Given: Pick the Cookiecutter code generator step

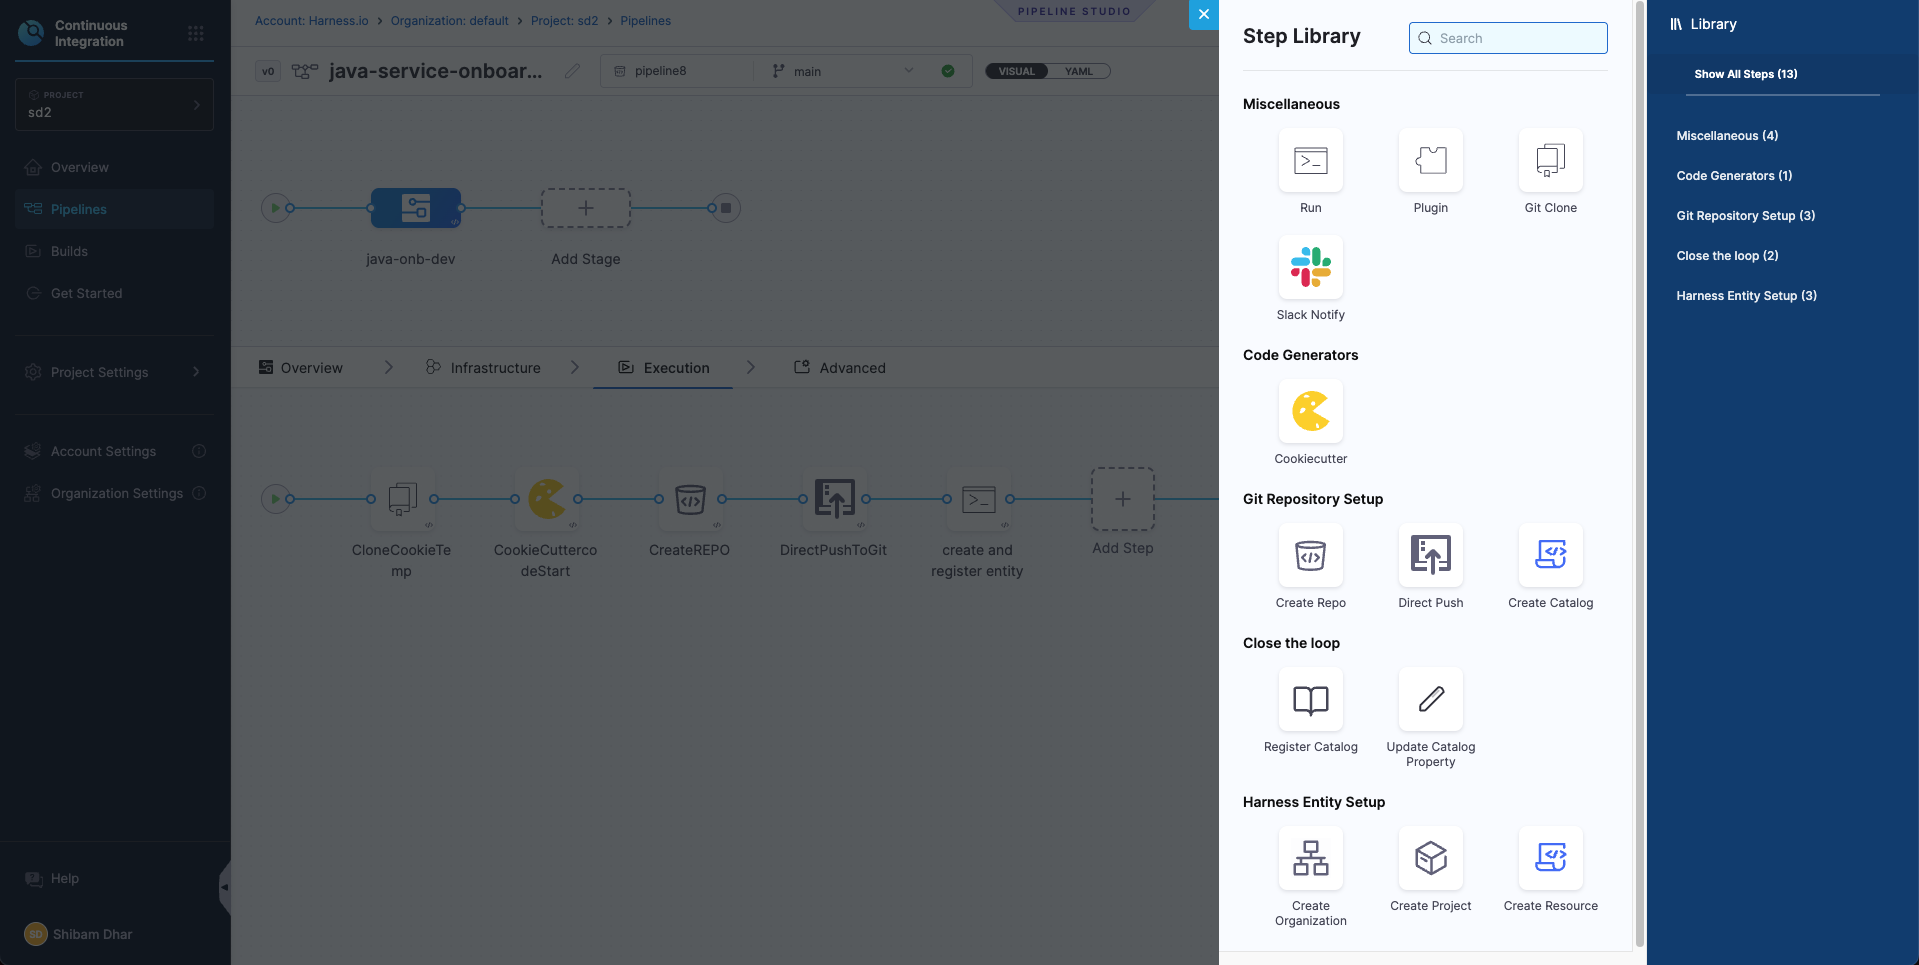Looking at the screenshot, I should pyautogui.click(x=1310, y=412).
